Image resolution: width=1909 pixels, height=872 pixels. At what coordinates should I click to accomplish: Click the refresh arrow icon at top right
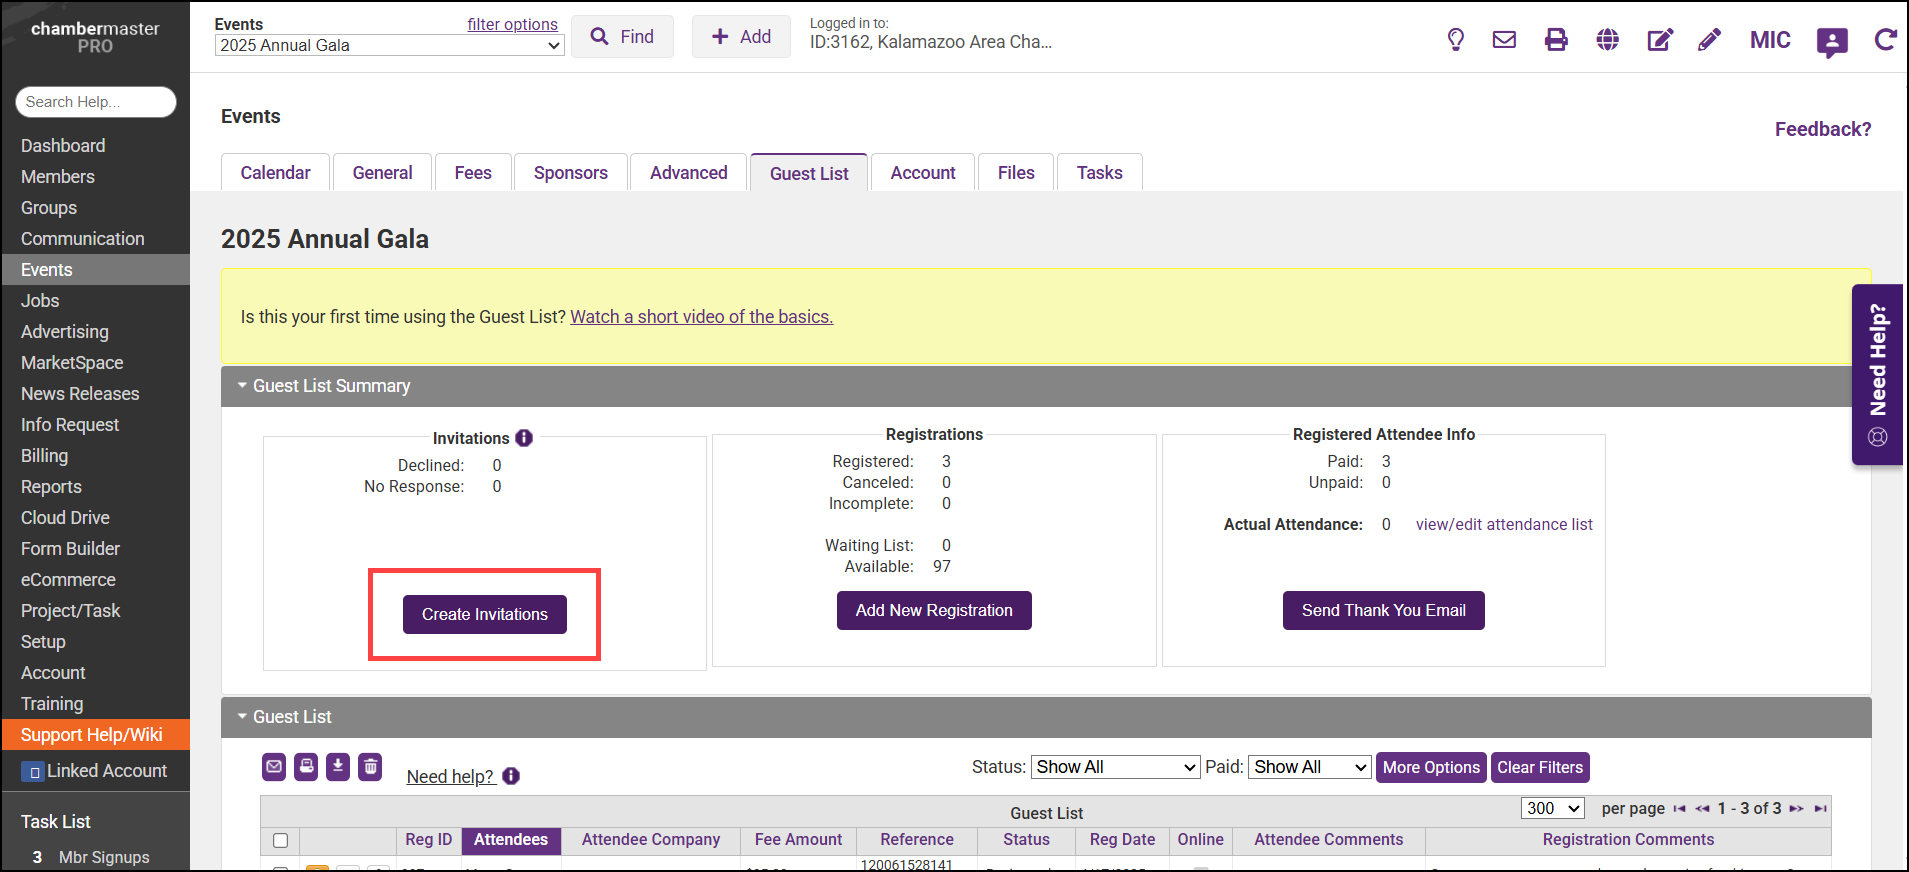[x=1885, y=40]
